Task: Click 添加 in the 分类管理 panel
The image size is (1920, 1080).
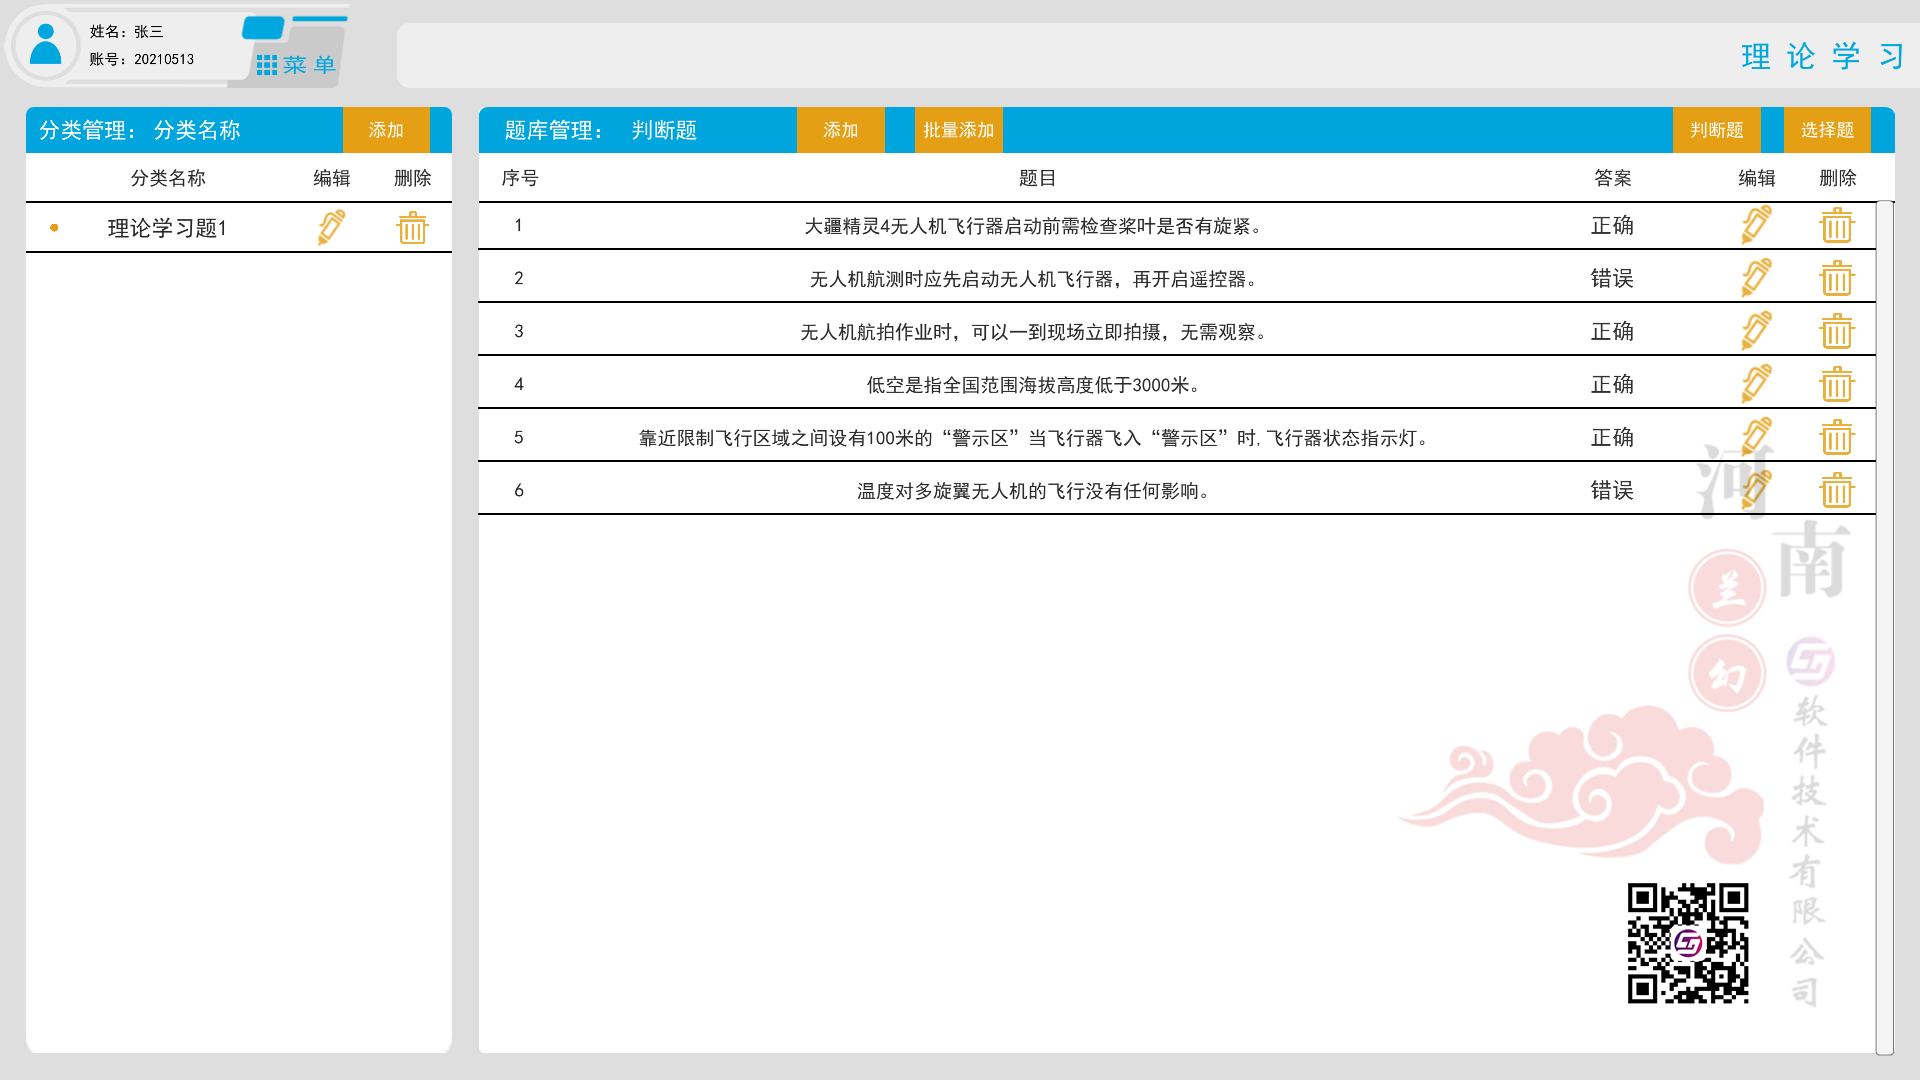Action: (x=385, y=129)
